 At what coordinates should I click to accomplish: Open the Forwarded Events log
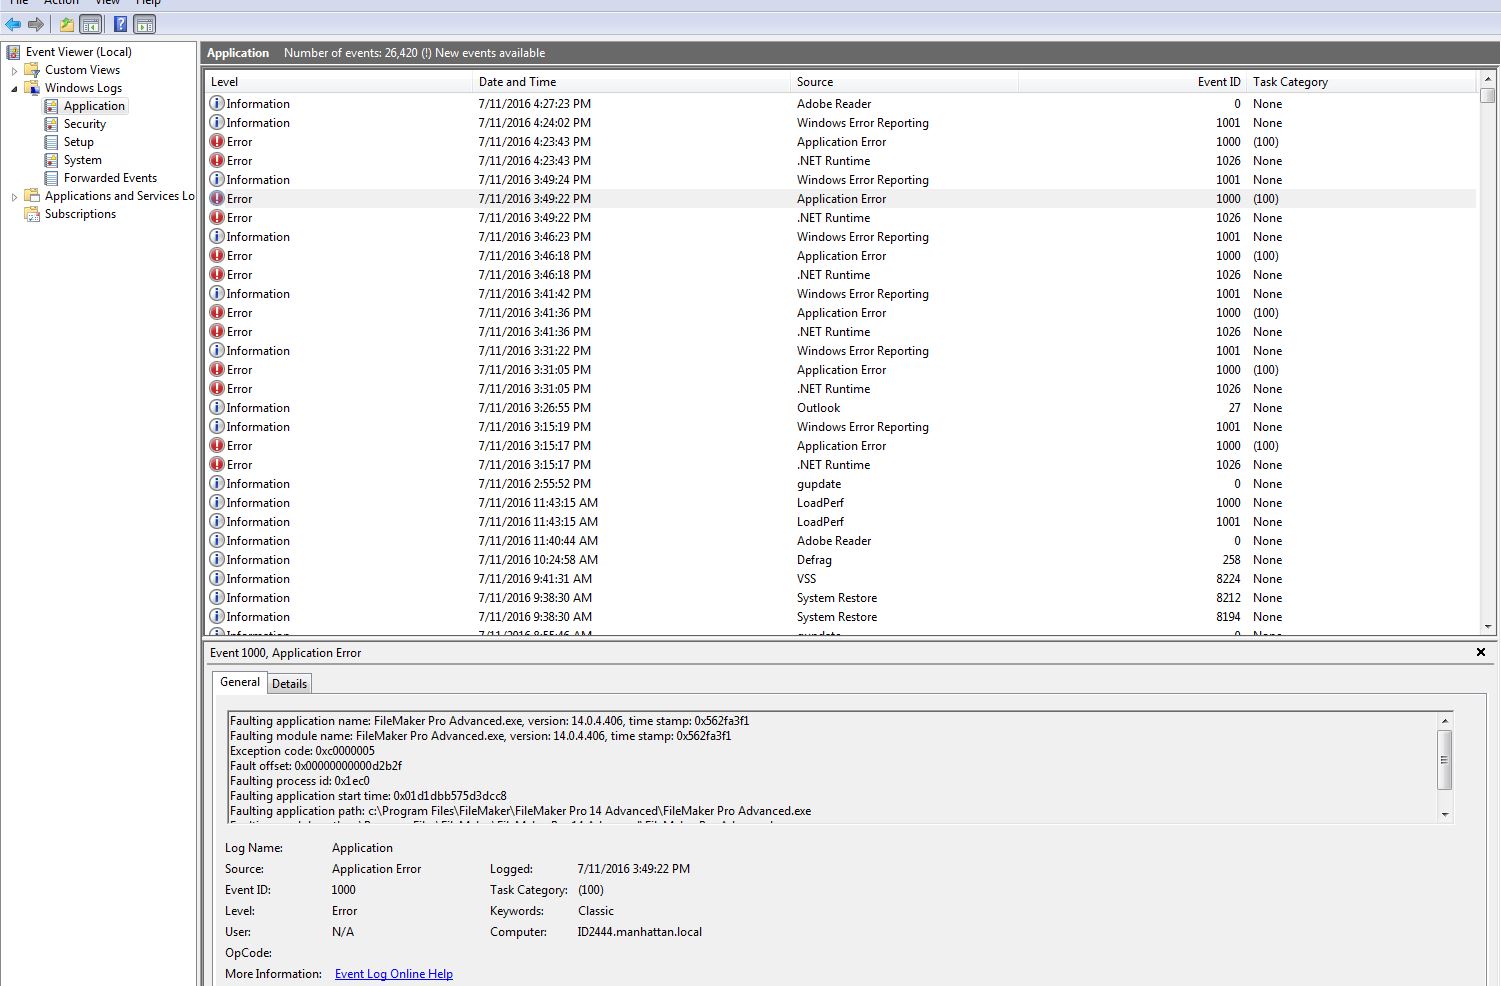110,178
